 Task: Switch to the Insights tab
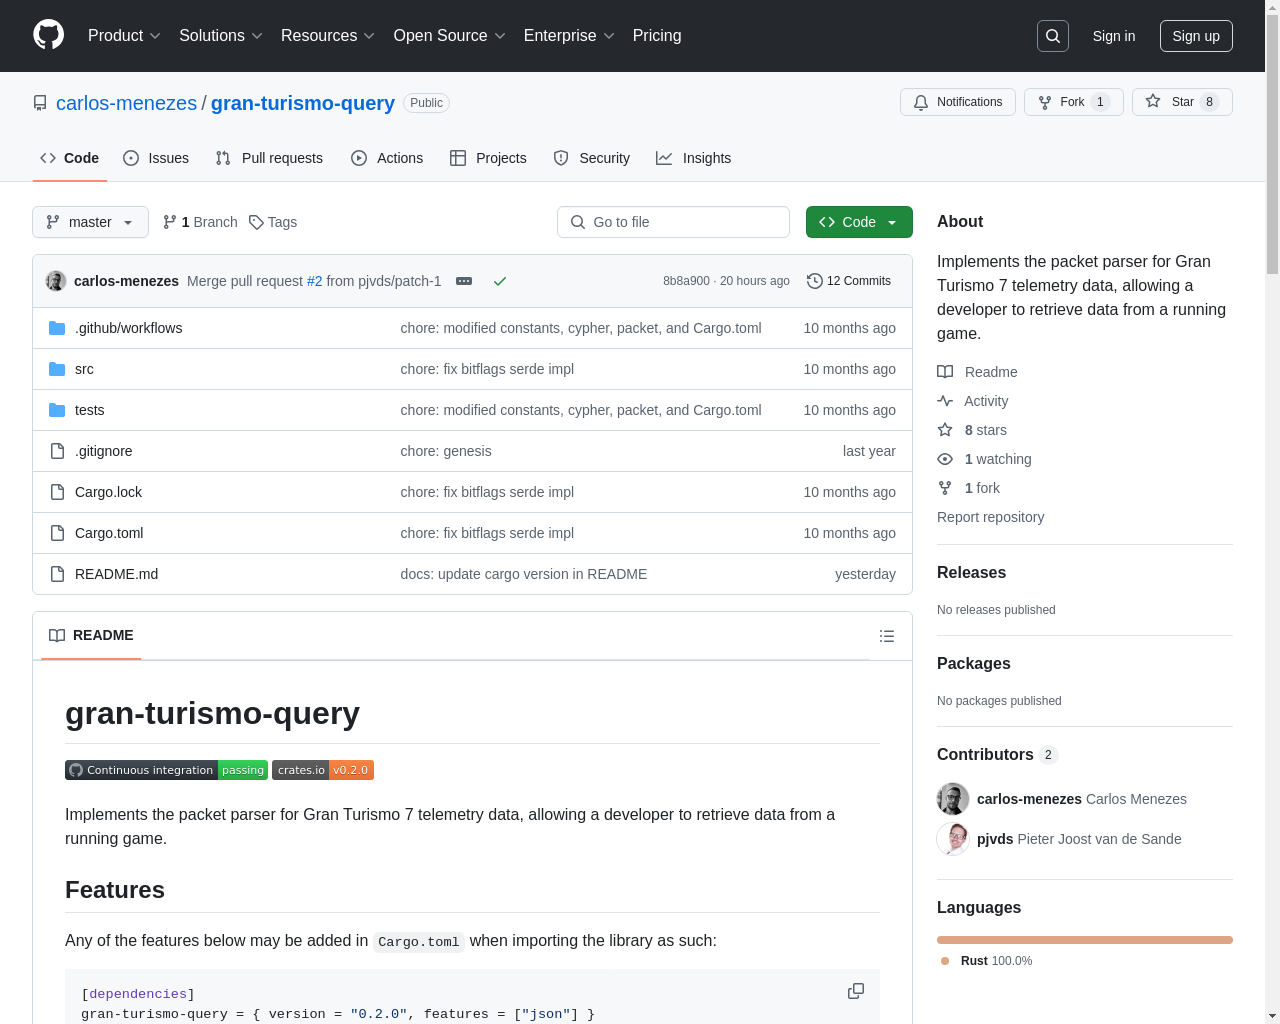[693, 158]
